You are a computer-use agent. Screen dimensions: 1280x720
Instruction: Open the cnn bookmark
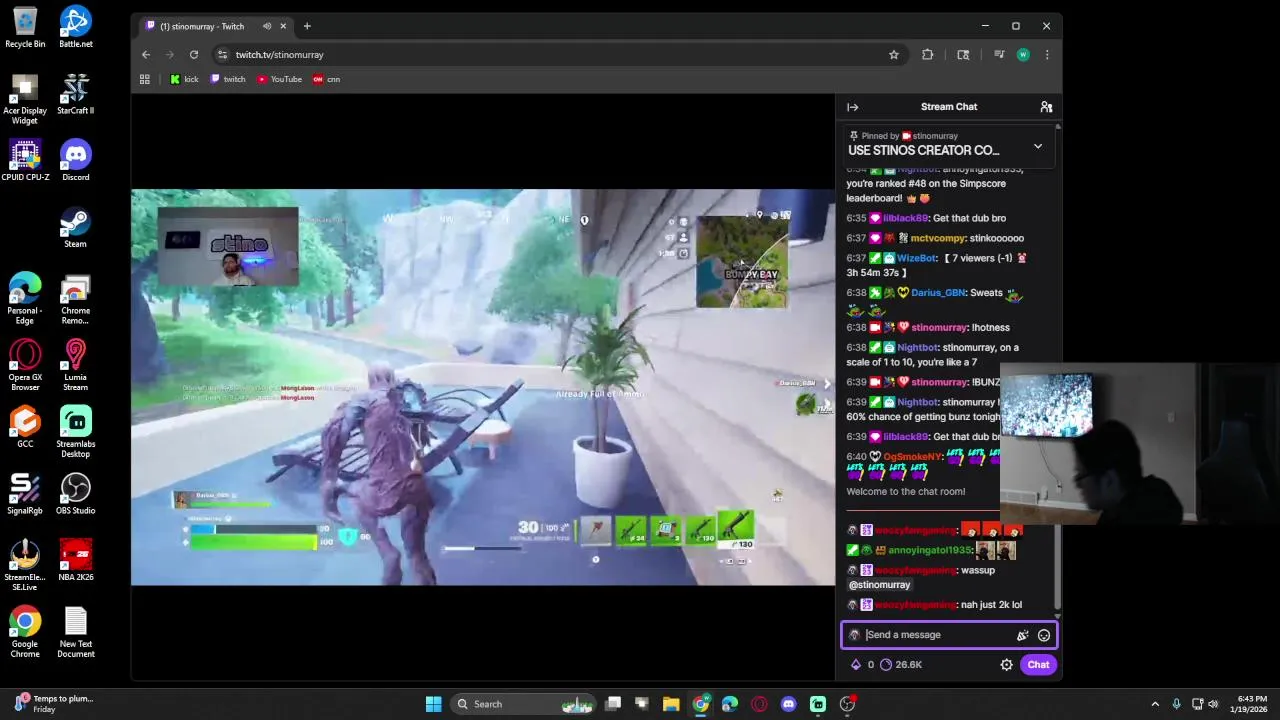coord(326,79)
